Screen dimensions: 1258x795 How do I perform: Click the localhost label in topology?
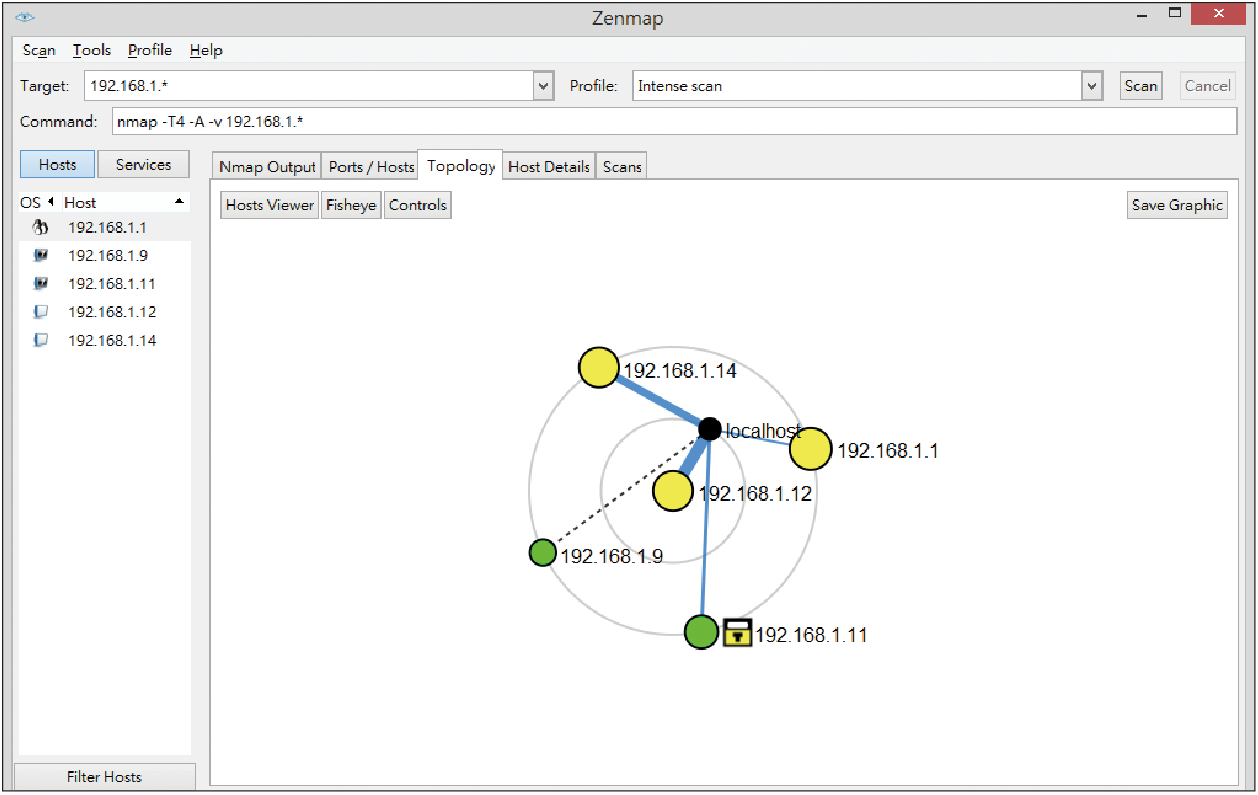click(763, 431)
